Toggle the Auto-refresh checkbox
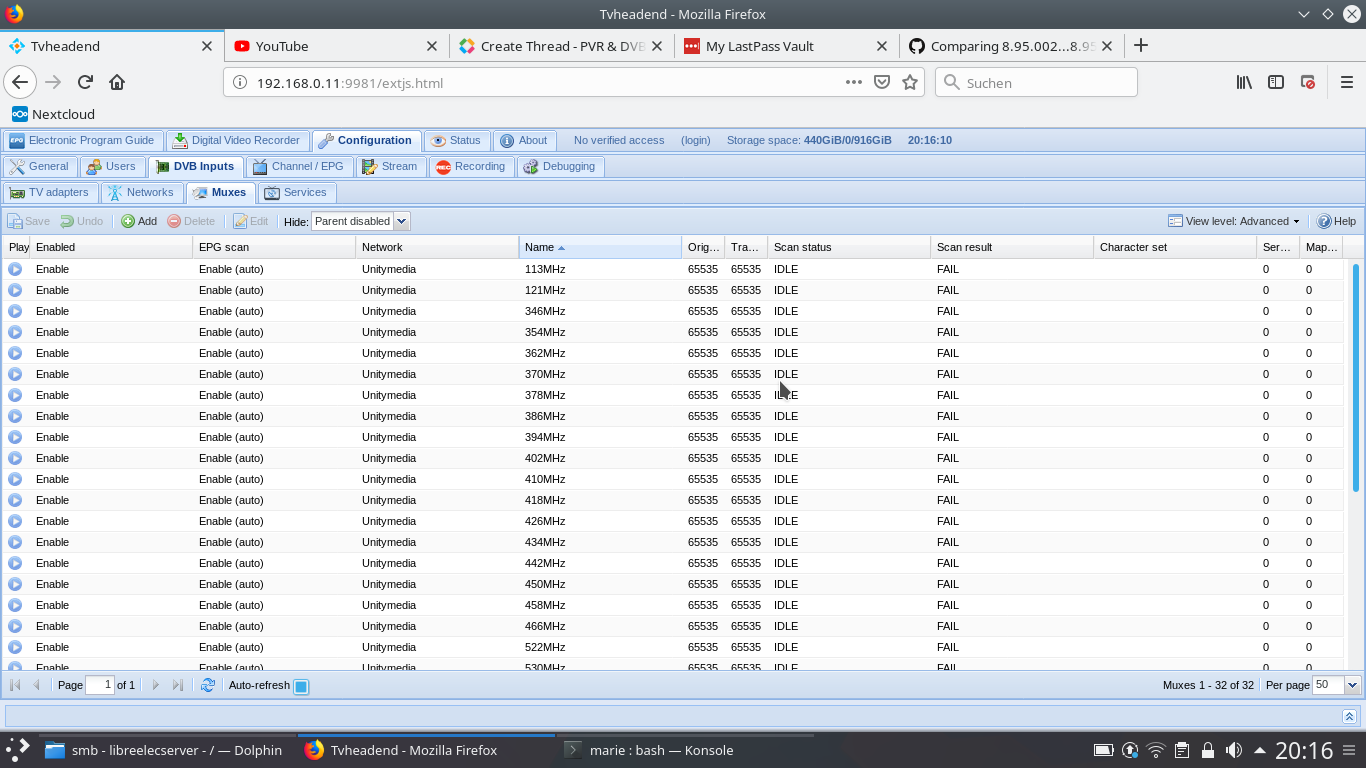Screen dimensions: 1366x768 (301, 686)
